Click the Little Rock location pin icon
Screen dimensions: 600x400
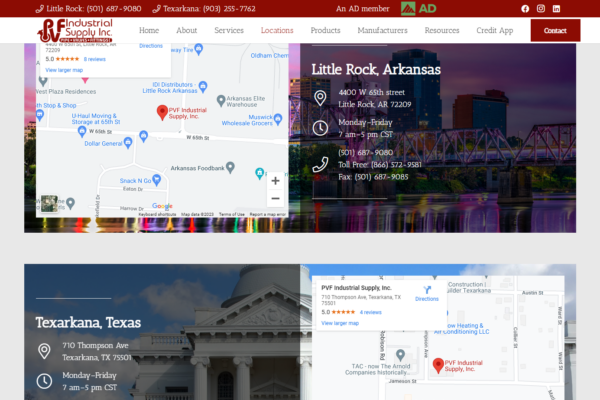coord(320,98)
